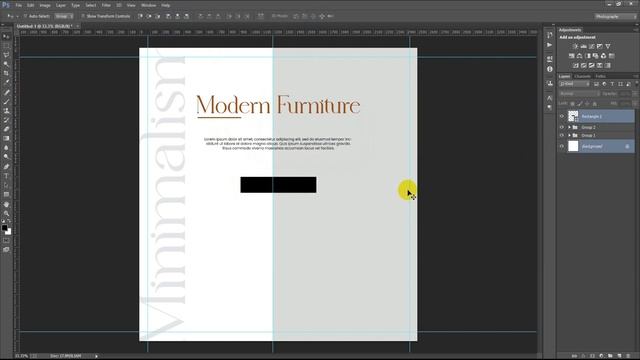Screen dimensions: 640x360
Task: Select the Brush tool
Action: point(6,102)
